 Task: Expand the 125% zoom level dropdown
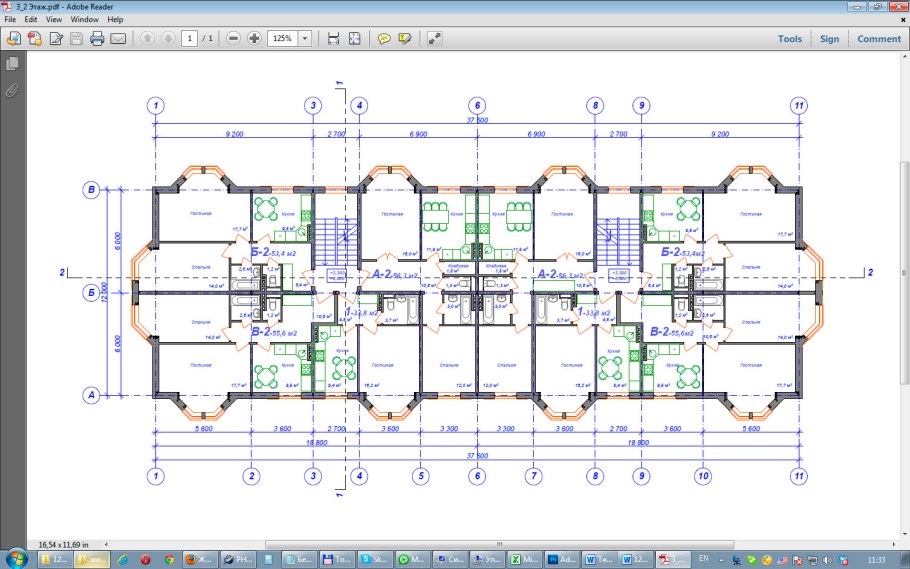pyautogui.click(x=304, y=39)
